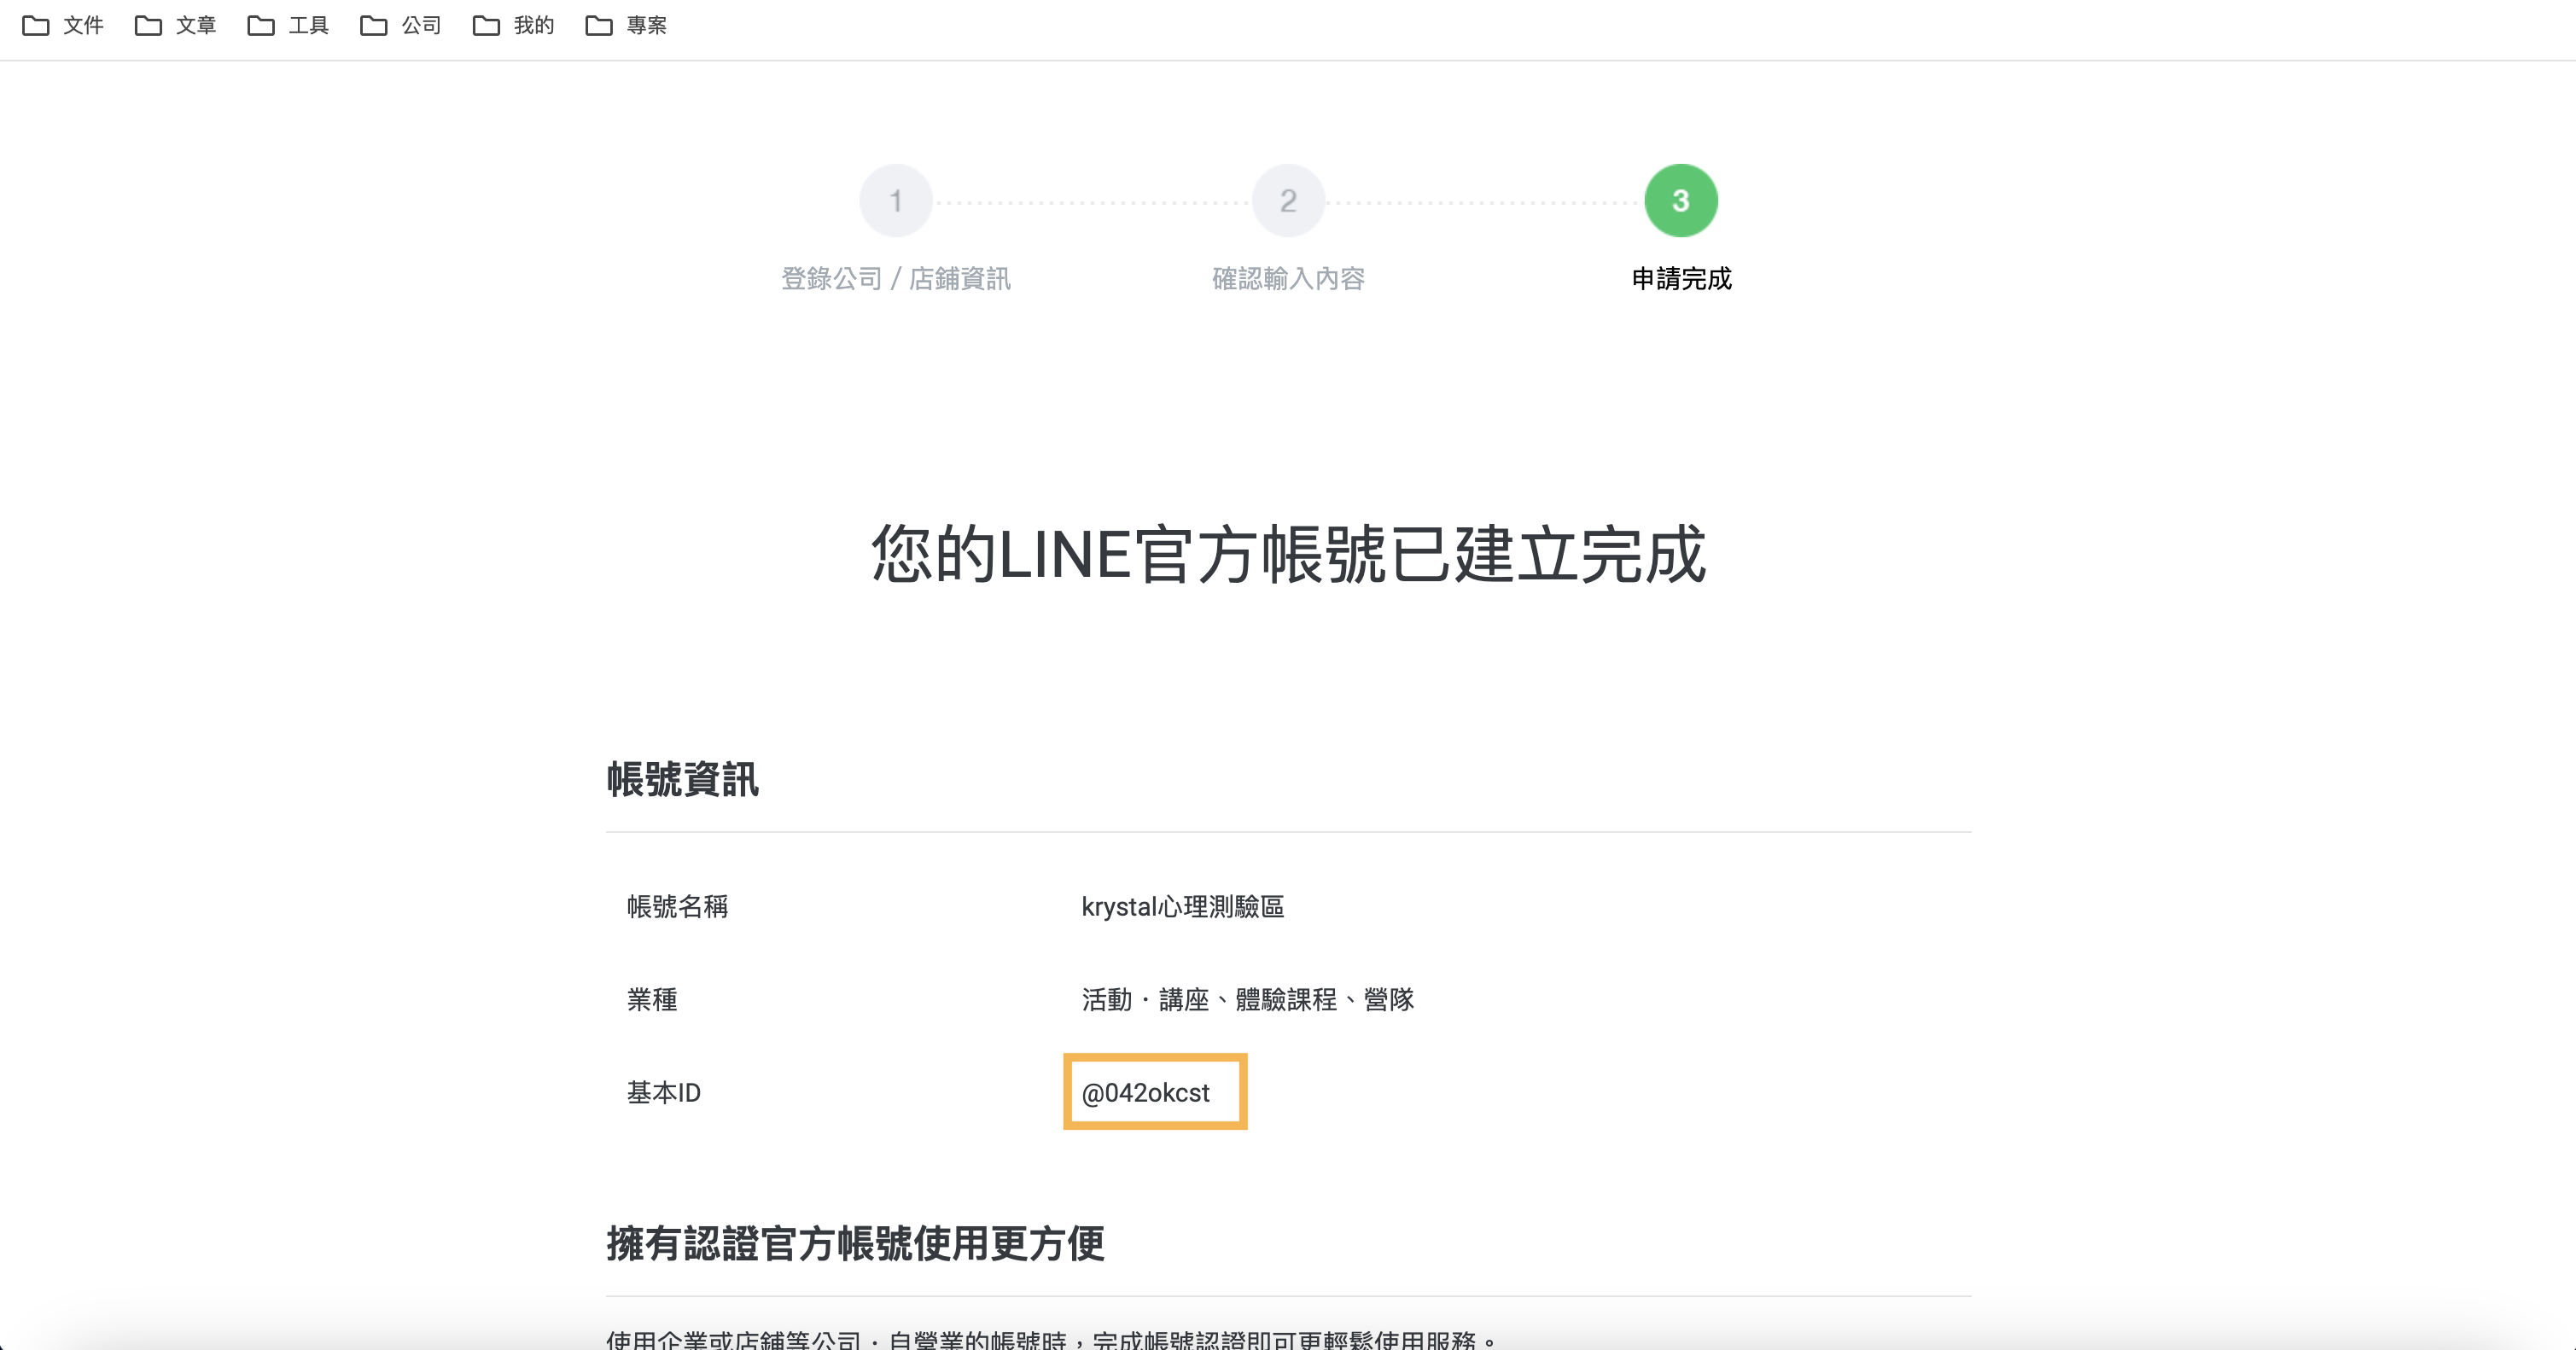Click the 擁有認證官方帳號使用更方便 heading
The width and height of the screenshot is (2576, 1350).
(856, 1243)
